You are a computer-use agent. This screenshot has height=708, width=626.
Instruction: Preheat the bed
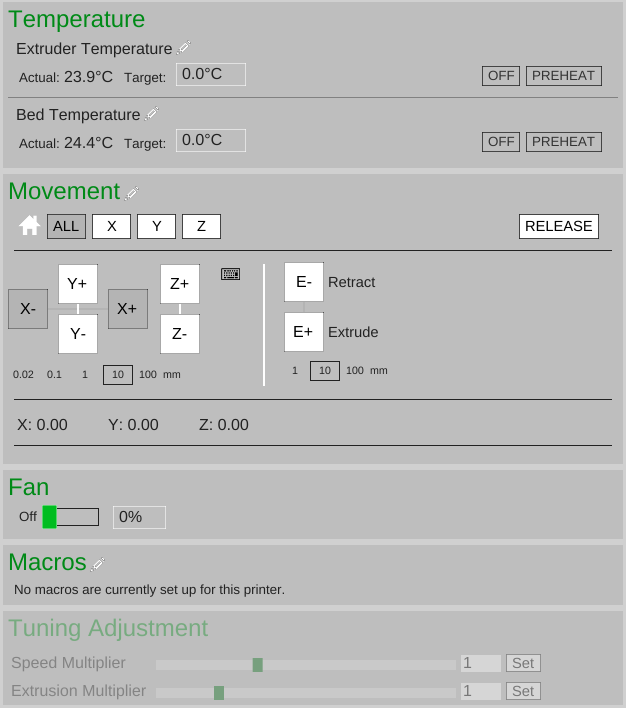point(563,142)
